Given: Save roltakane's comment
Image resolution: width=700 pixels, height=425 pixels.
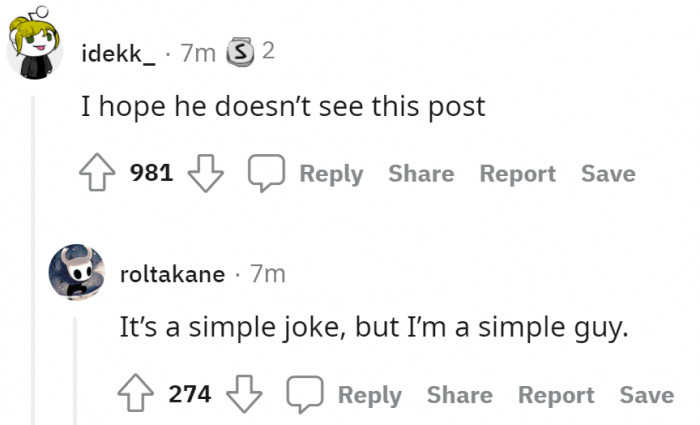Looking at the screenshot, I should click(x=646, y=395).
